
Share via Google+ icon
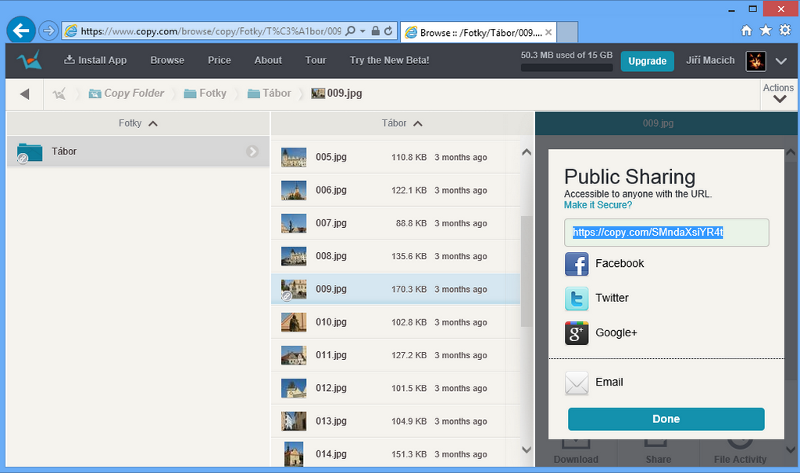tap(577, 333)
